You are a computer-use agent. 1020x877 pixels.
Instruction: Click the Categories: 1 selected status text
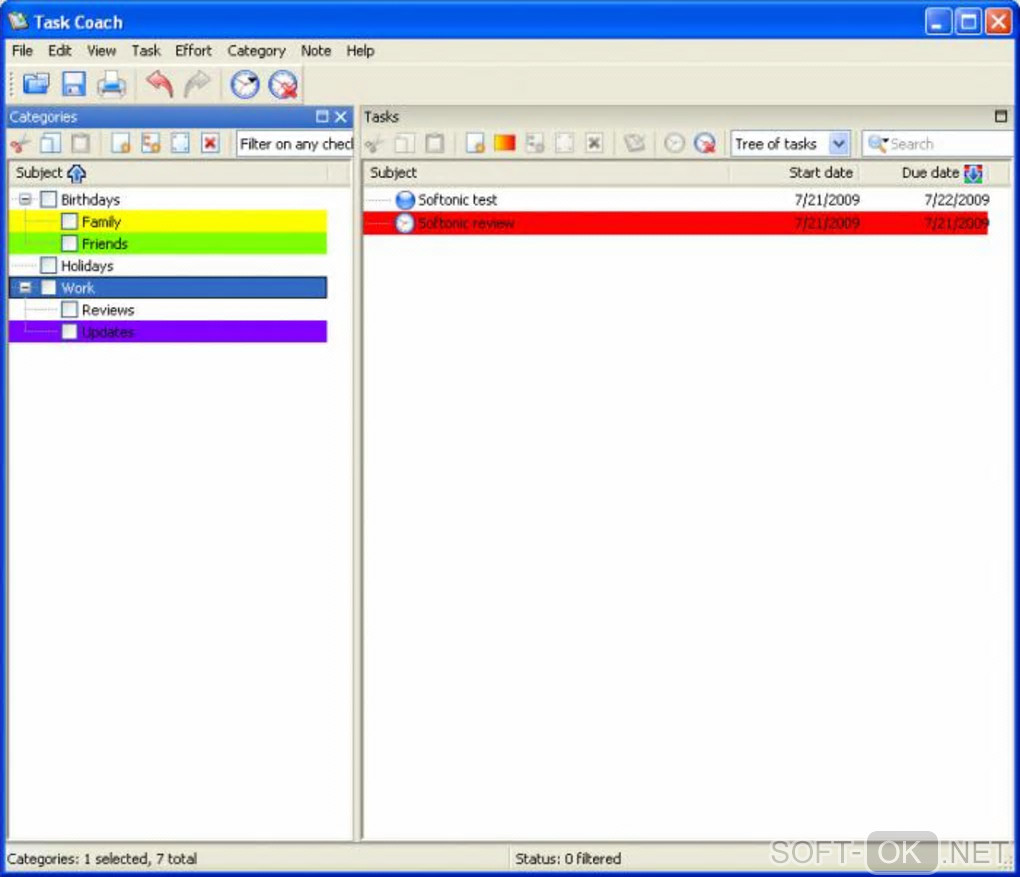[101, 859]
